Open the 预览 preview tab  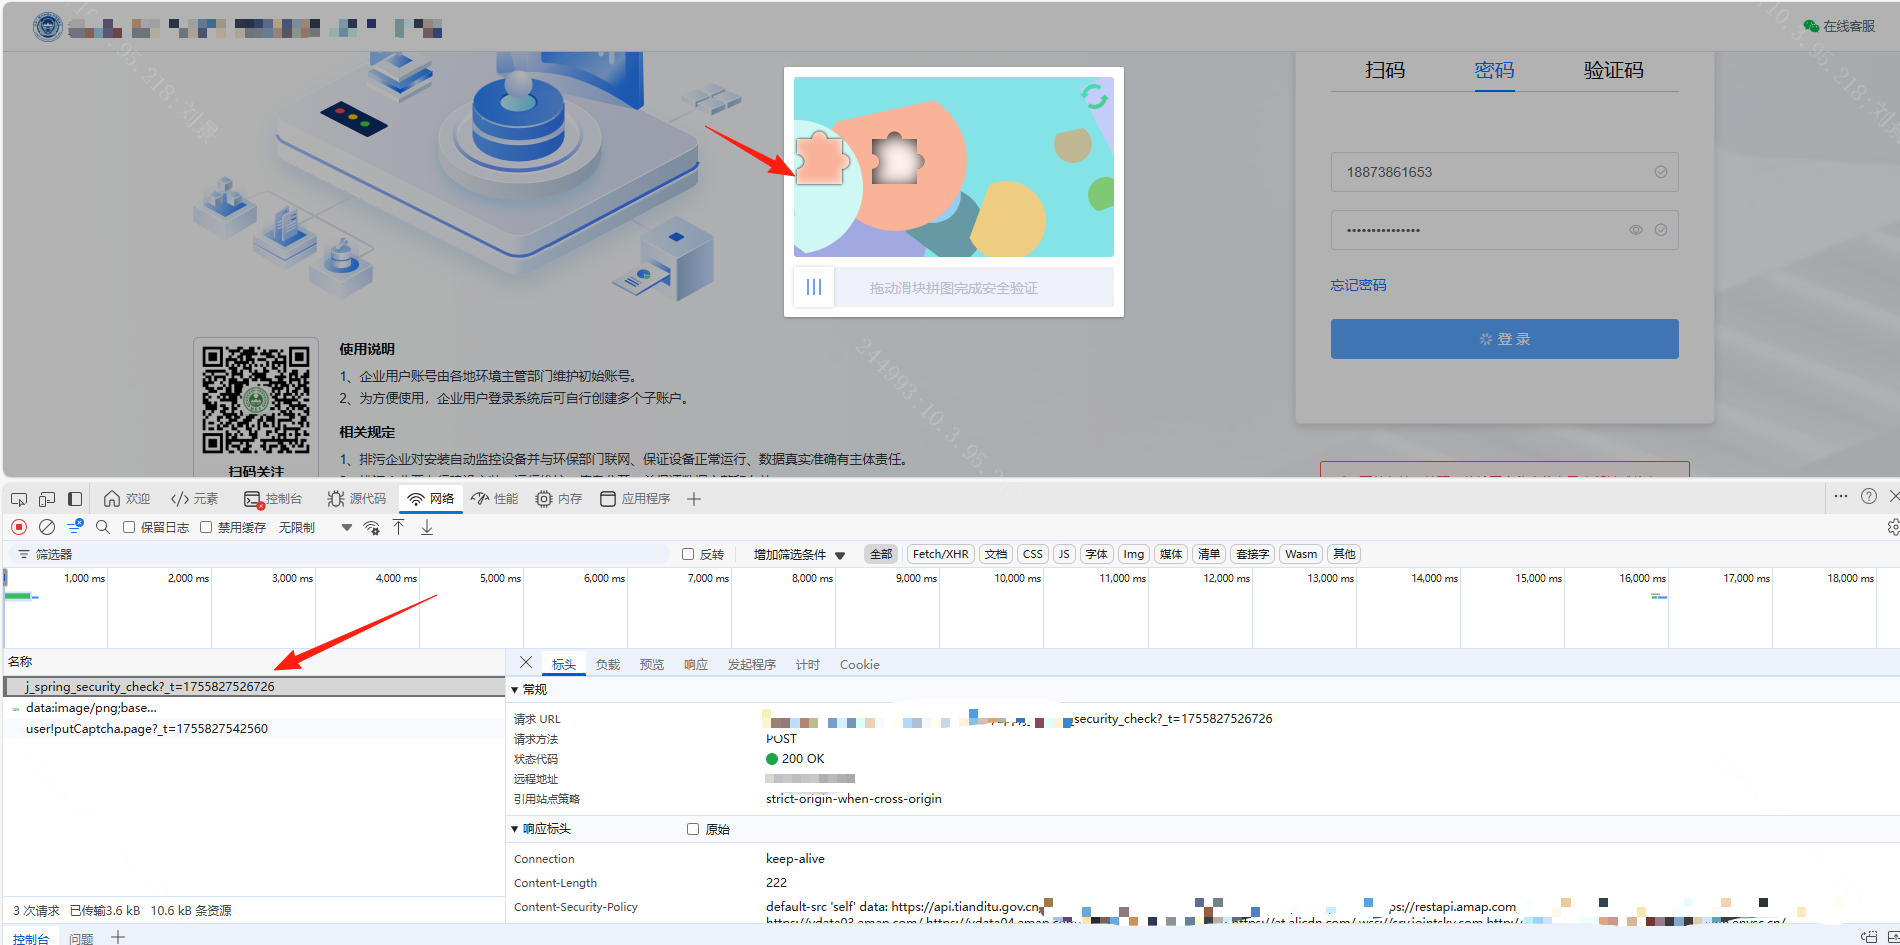click(652, 665)
